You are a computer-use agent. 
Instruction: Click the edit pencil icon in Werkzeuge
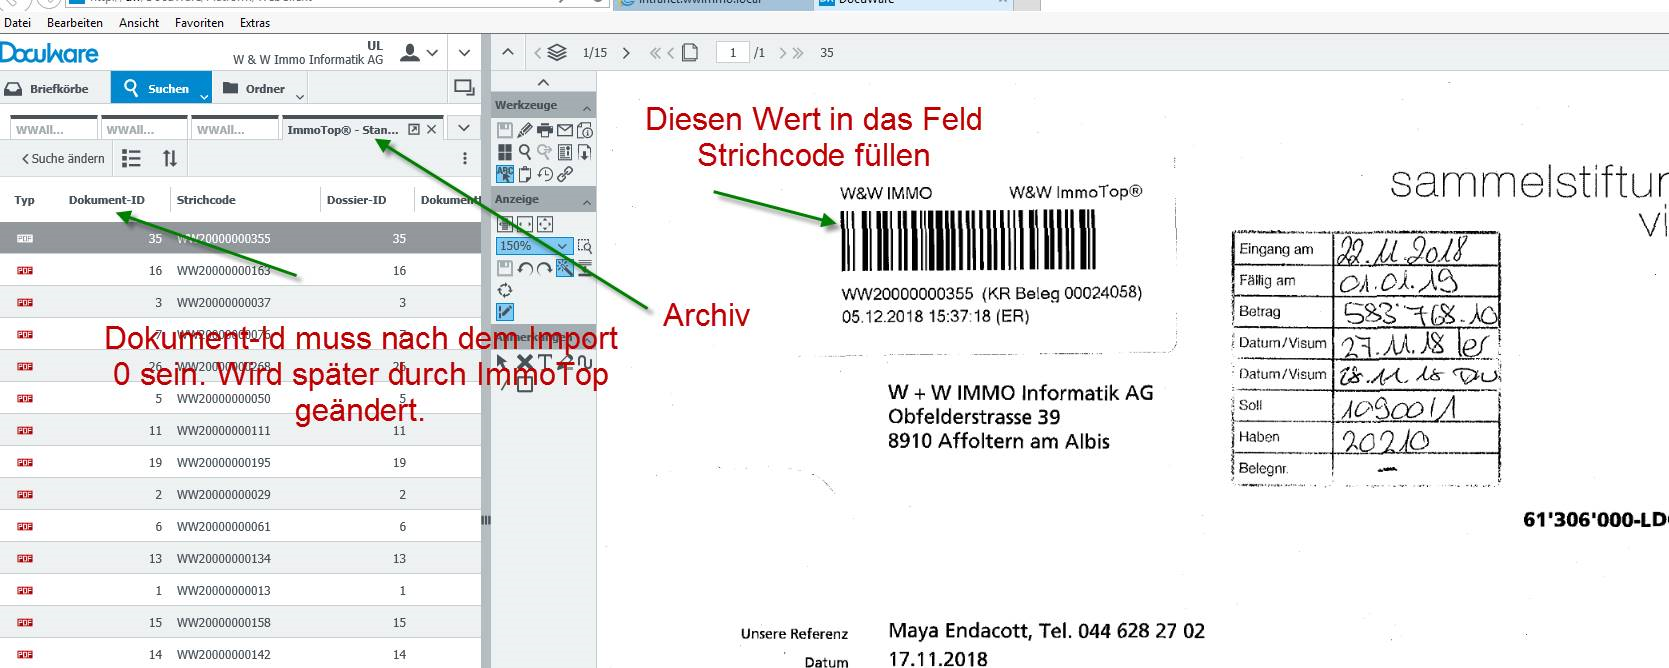[525, 130]
